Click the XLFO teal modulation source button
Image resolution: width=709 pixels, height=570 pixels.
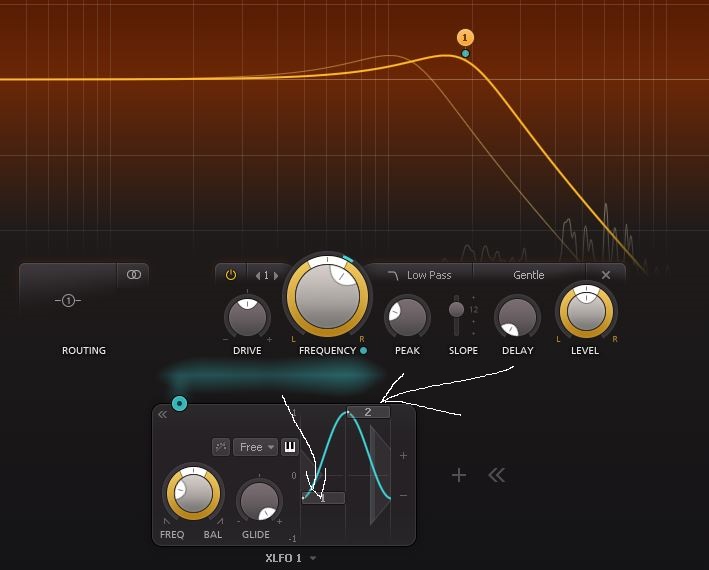pyautogui.click(x=180, y=403)
